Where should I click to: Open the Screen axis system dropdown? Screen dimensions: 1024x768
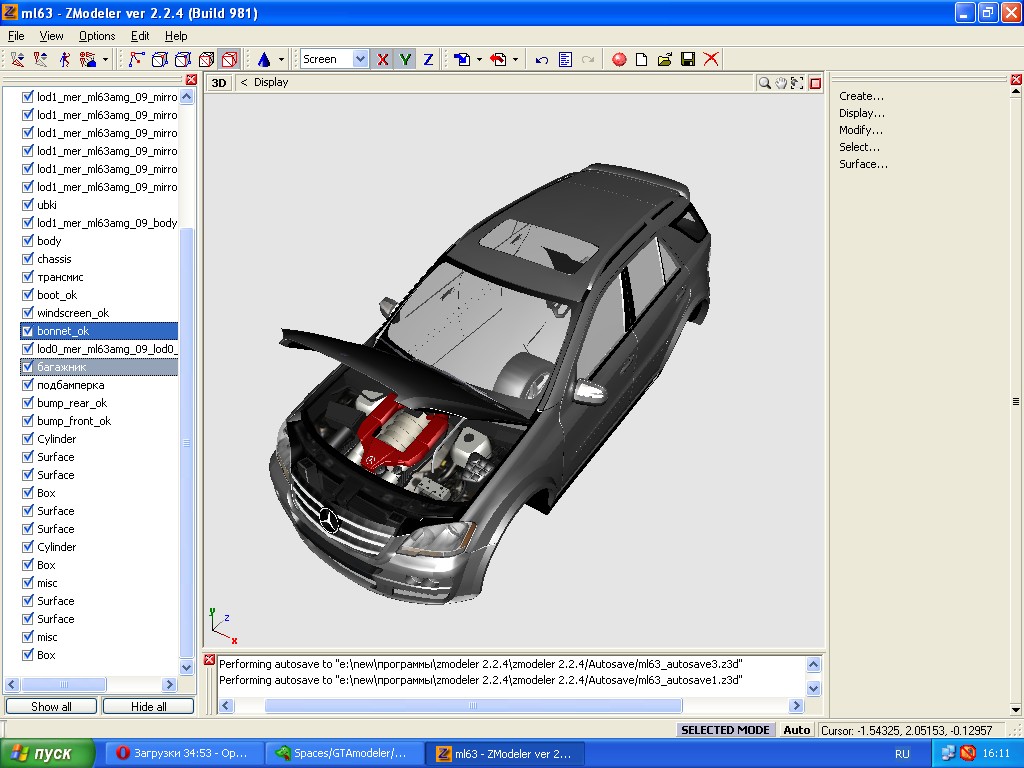[360, 59]
